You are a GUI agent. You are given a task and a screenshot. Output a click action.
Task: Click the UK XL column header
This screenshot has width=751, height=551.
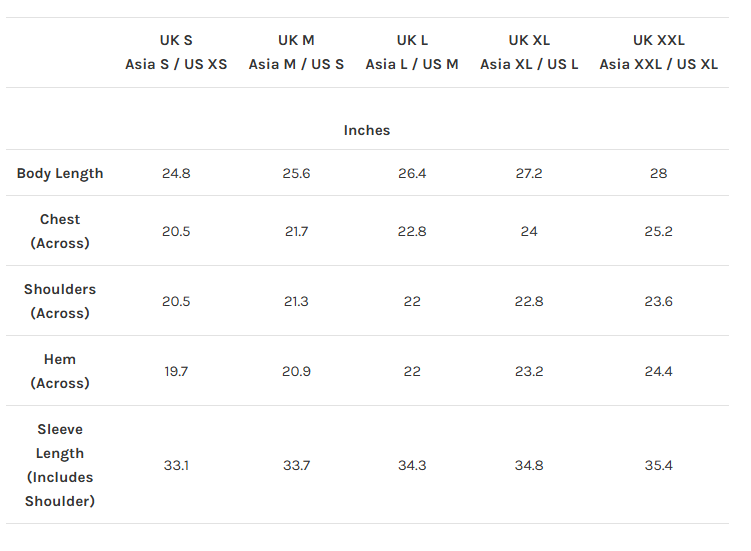tap(529, 52)
